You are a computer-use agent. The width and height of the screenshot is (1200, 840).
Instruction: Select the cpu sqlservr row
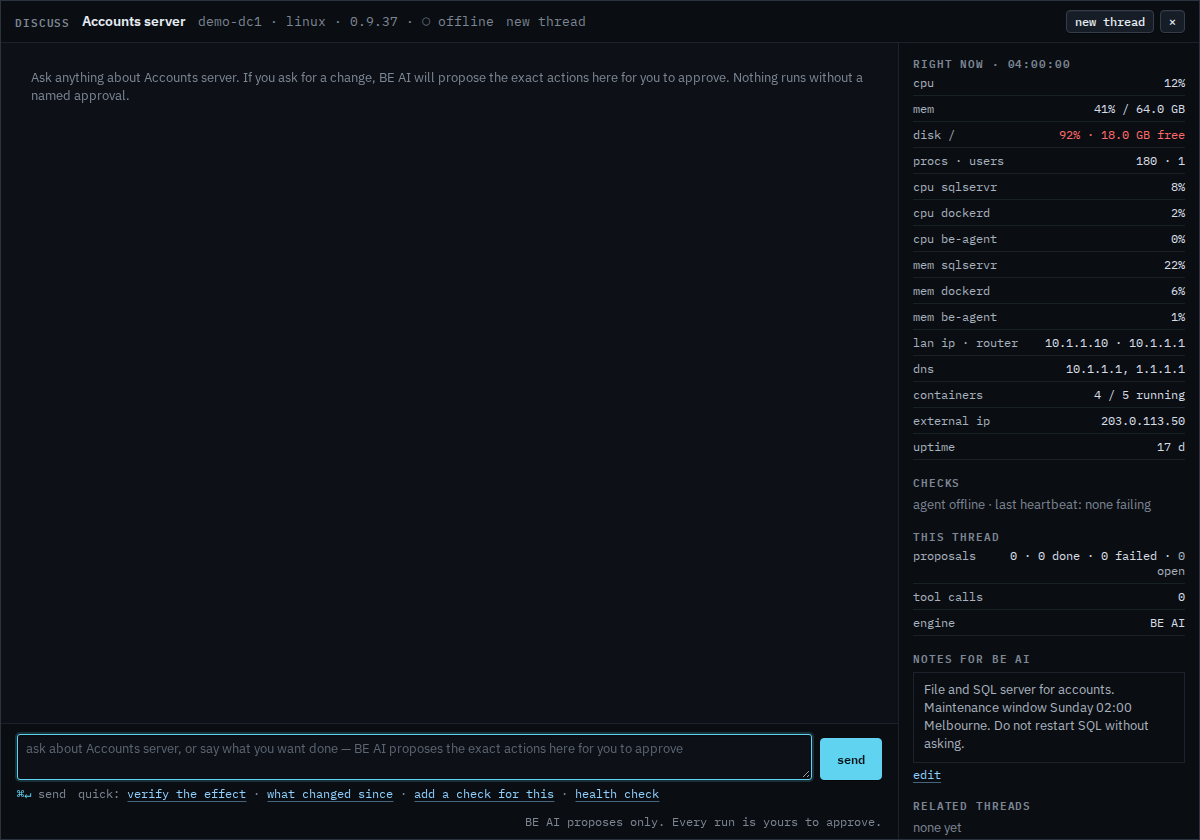(x=1049, y=187)
